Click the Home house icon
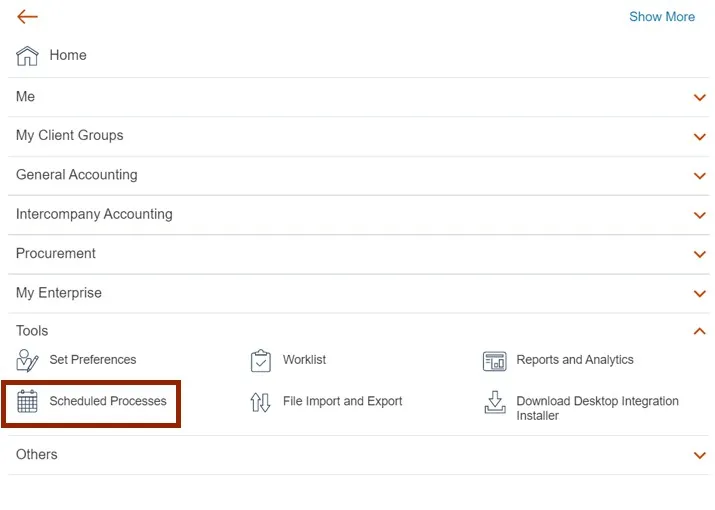This screenshot has height=510, width=715. (28, 56)
